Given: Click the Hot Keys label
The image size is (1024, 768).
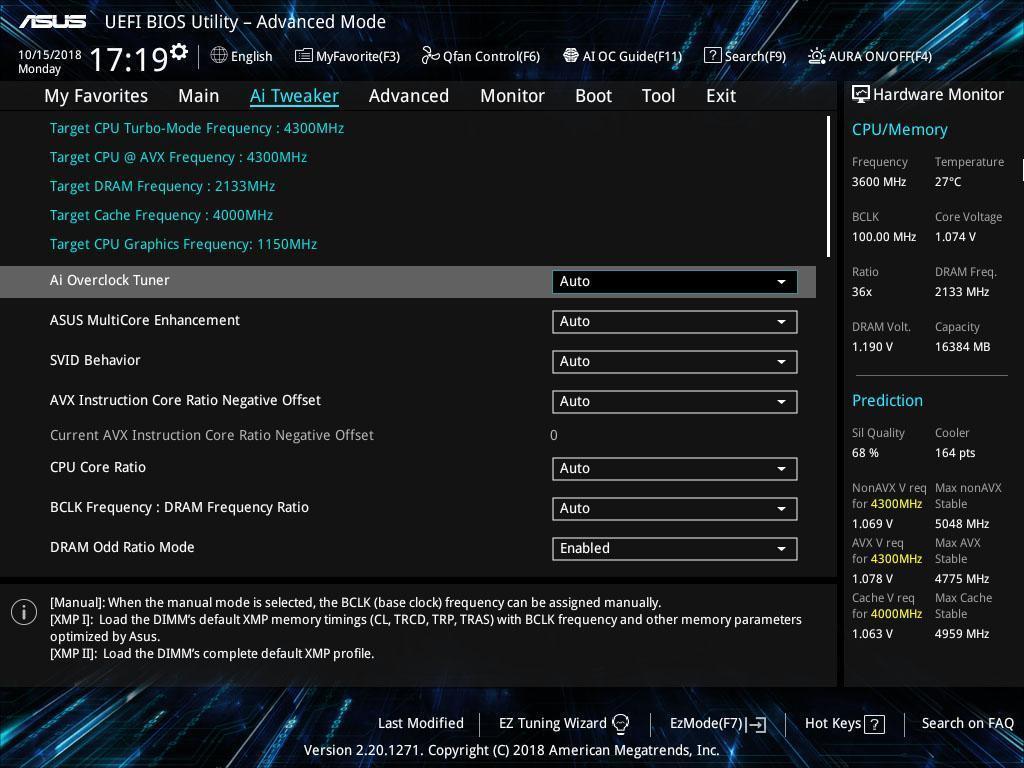Looking at the screenshot, I should (833, 723).
